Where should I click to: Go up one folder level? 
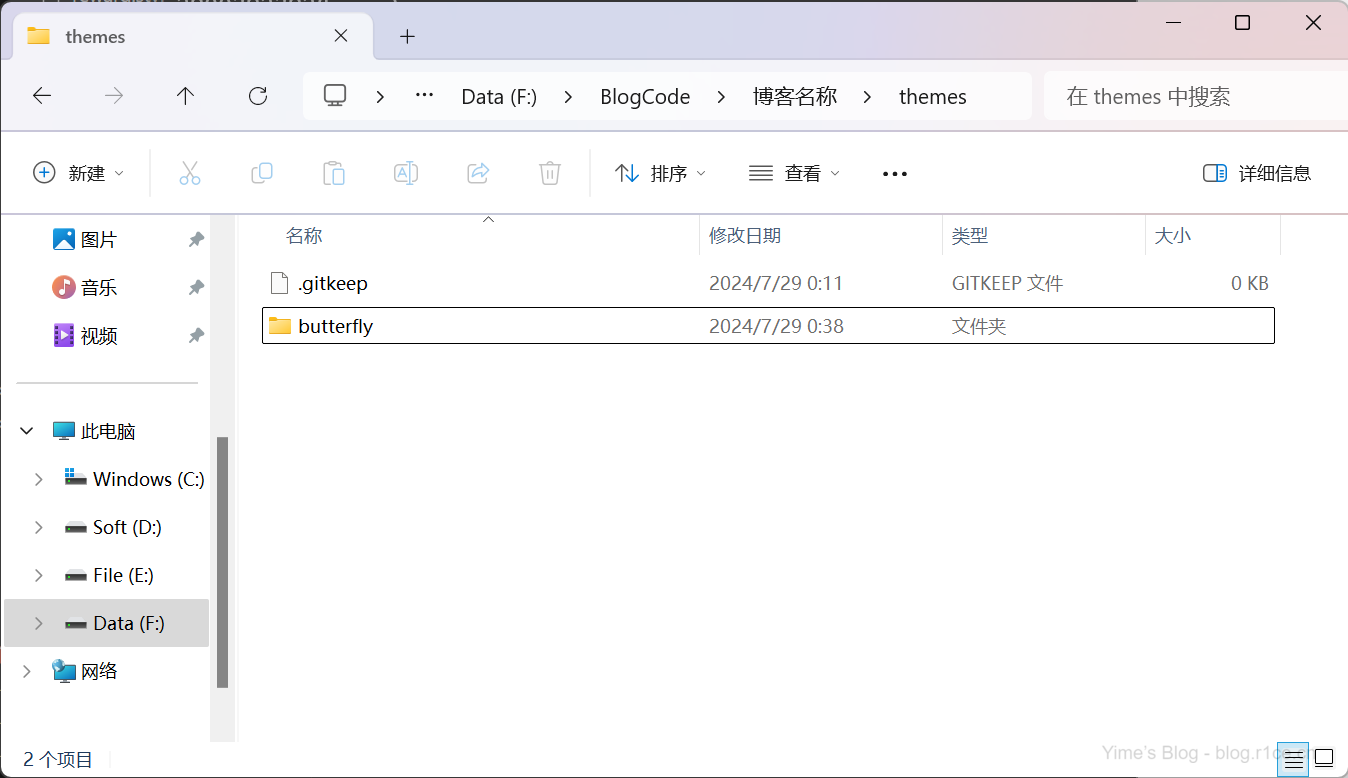185,96
